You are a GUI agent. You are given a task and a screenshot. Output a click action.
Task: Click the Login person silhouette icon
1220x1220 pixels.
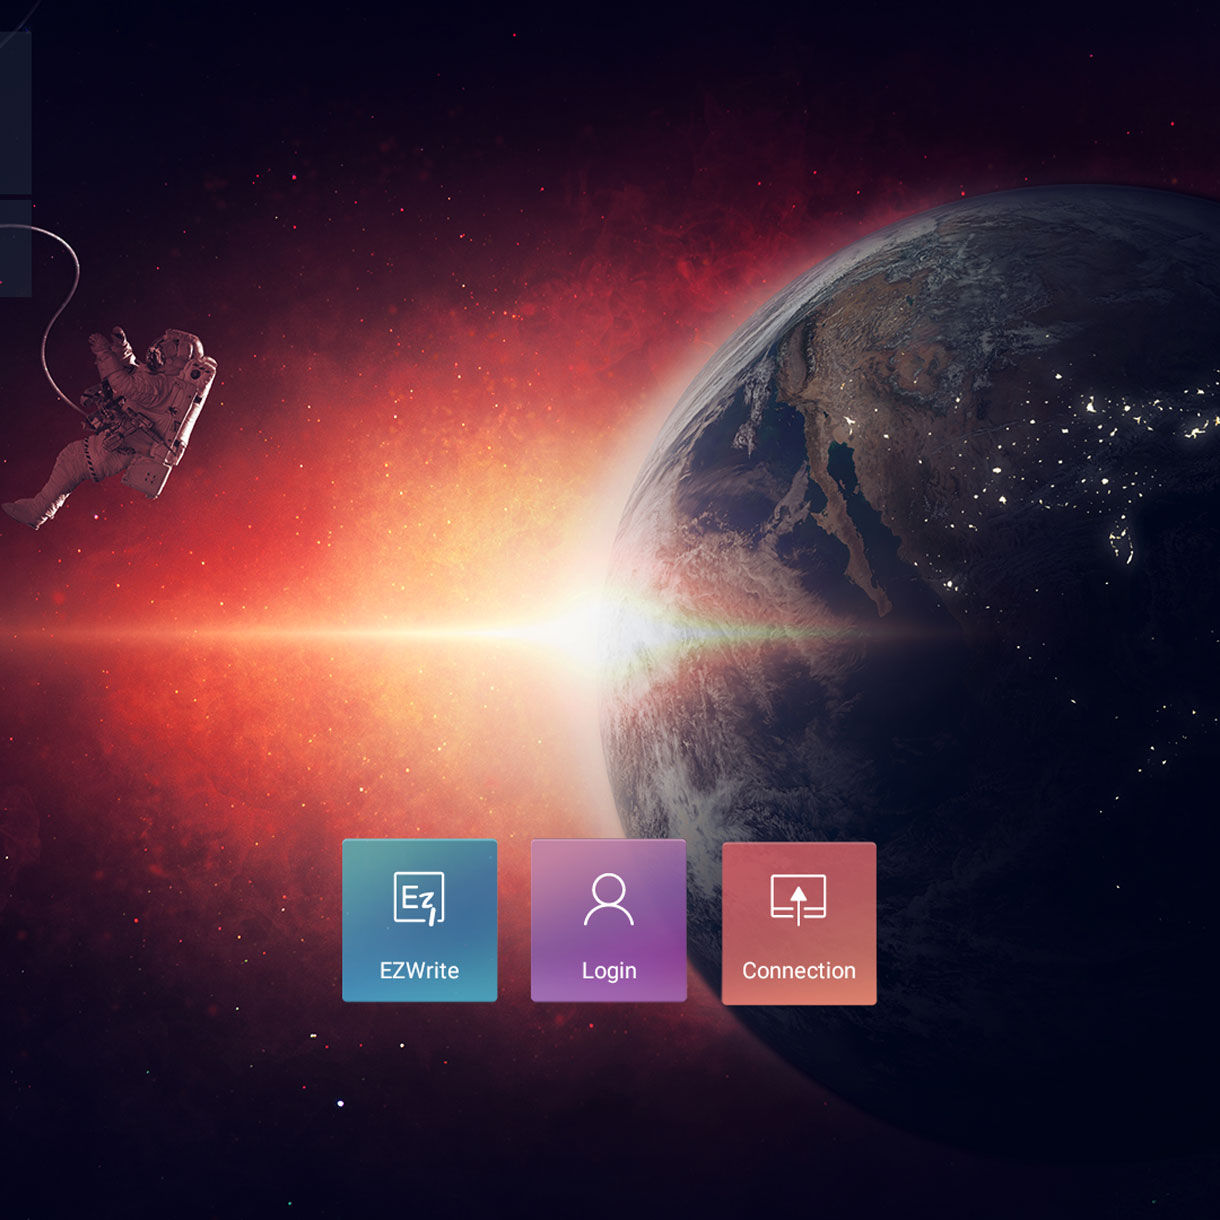pos(608,900)
